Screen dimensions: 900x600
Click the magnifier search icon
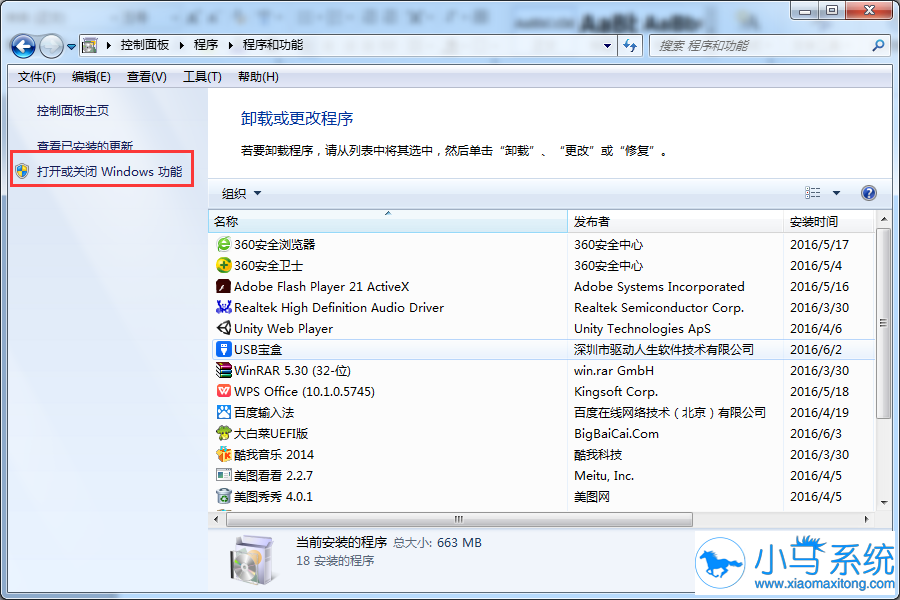tap(878, 45)
